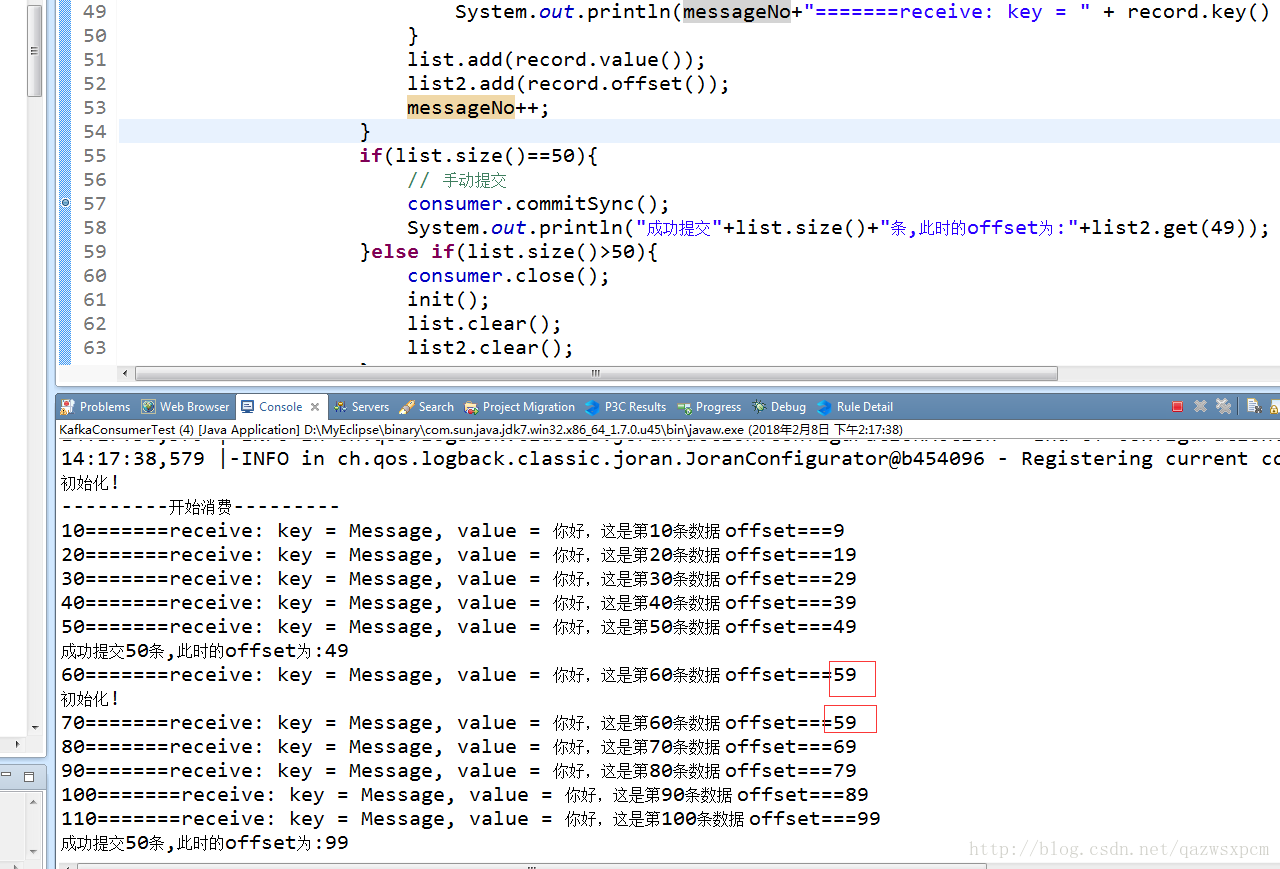Click console line '成功提交50条,此时的offset为:49'
This screenshot has height=869, width=1280.
point(205,651)
